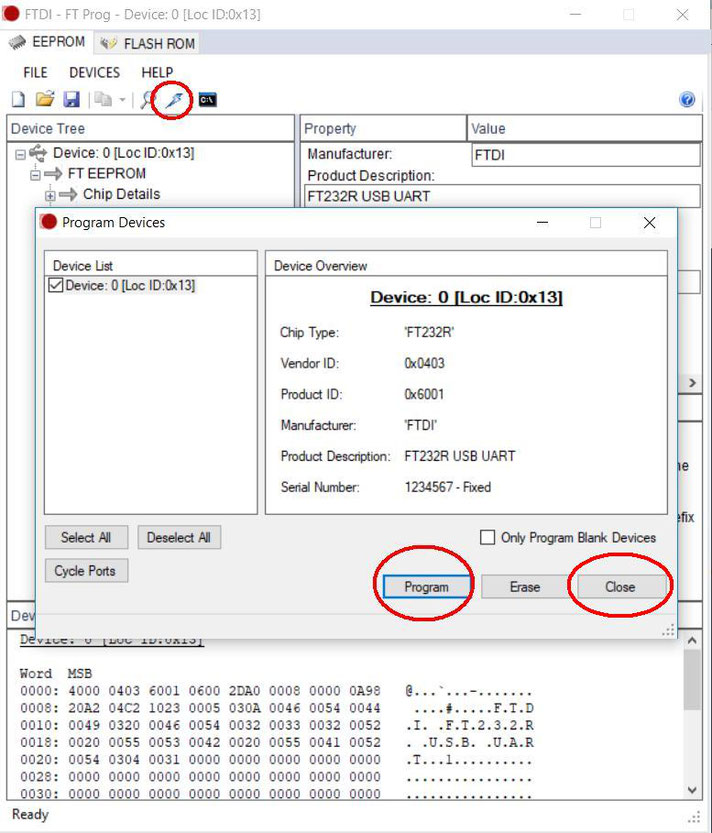The image size is (712, 833).
Task: Select Device: 0 in Device Tree
Action: 123,153
